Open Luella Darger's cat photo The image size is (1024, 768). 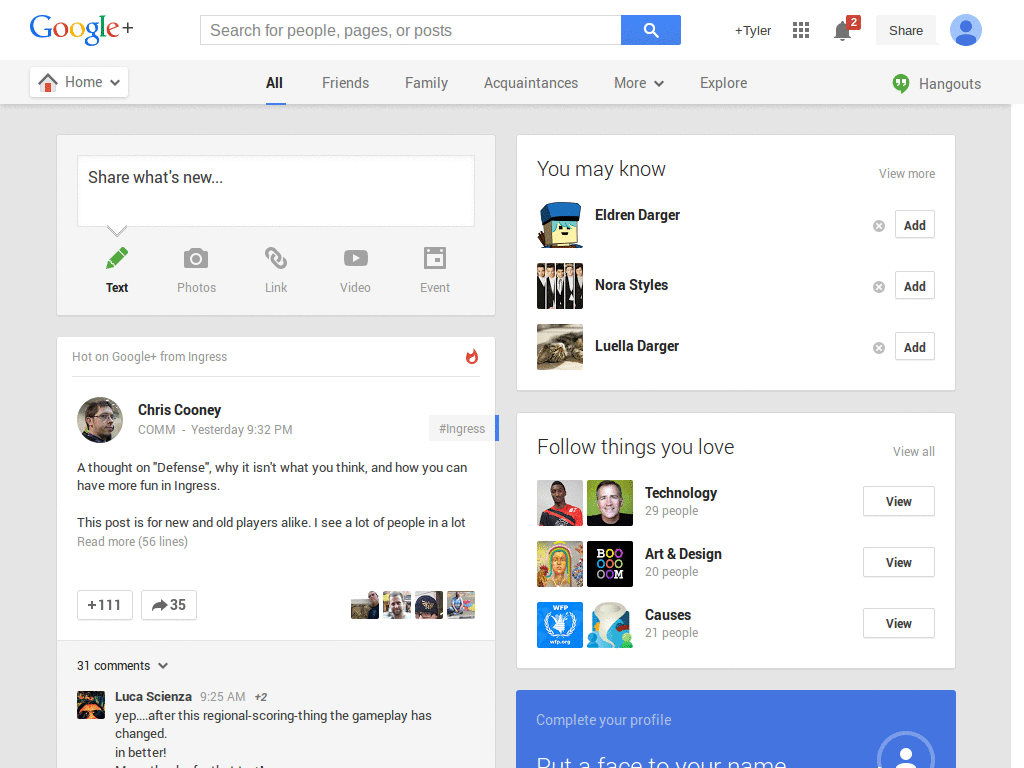pos(560,347)
